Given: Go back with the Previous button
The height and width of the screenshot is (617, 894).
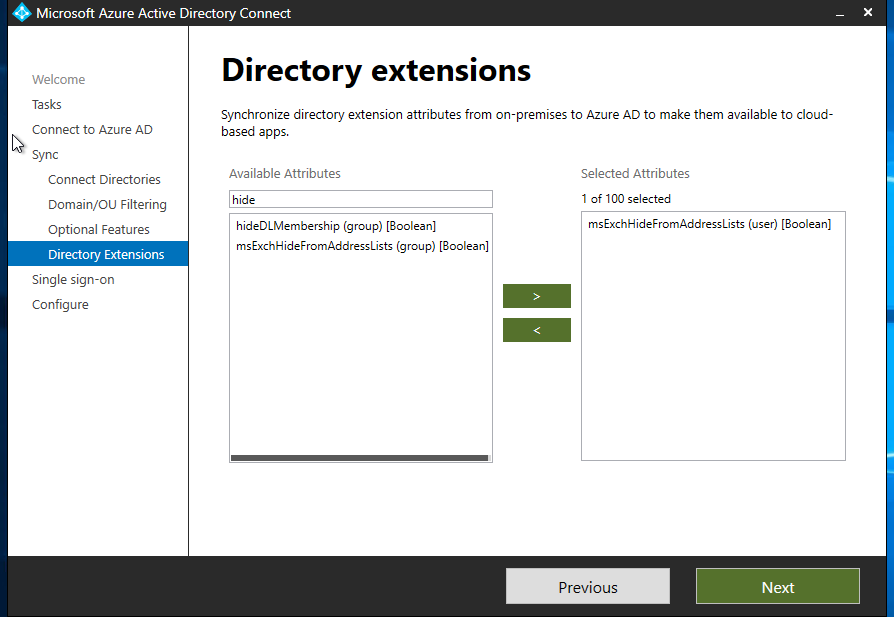Looking at the screenshot, I should click(x=588, y=586).
